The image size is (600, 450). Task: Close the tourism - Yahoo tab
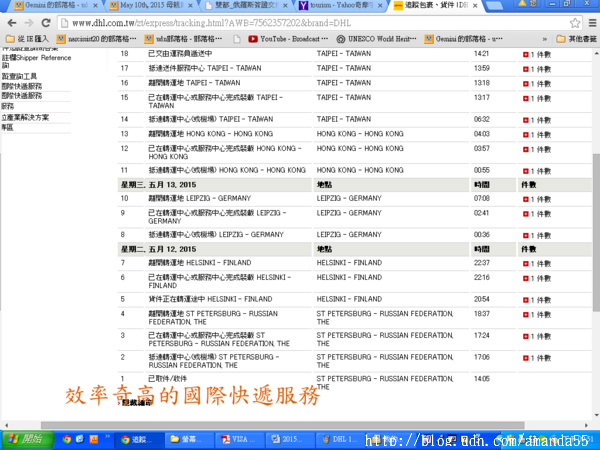[x=380, y=6]
